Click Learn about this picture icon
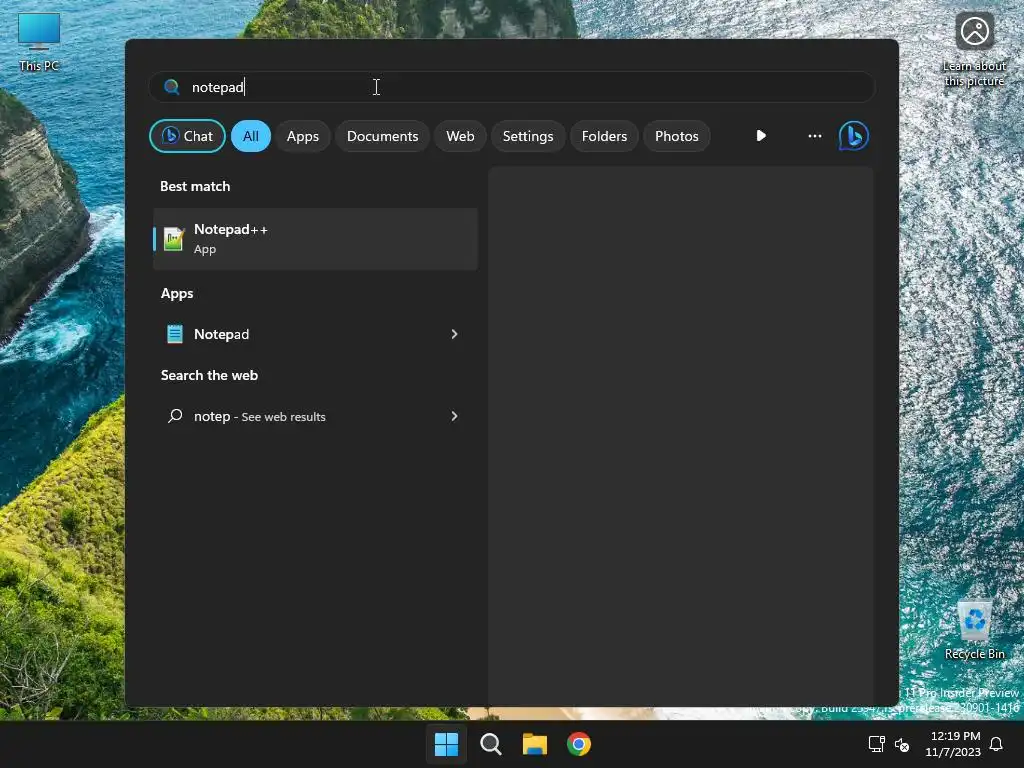This screenshot has height=768, width=1024. [x=974, y=50]
